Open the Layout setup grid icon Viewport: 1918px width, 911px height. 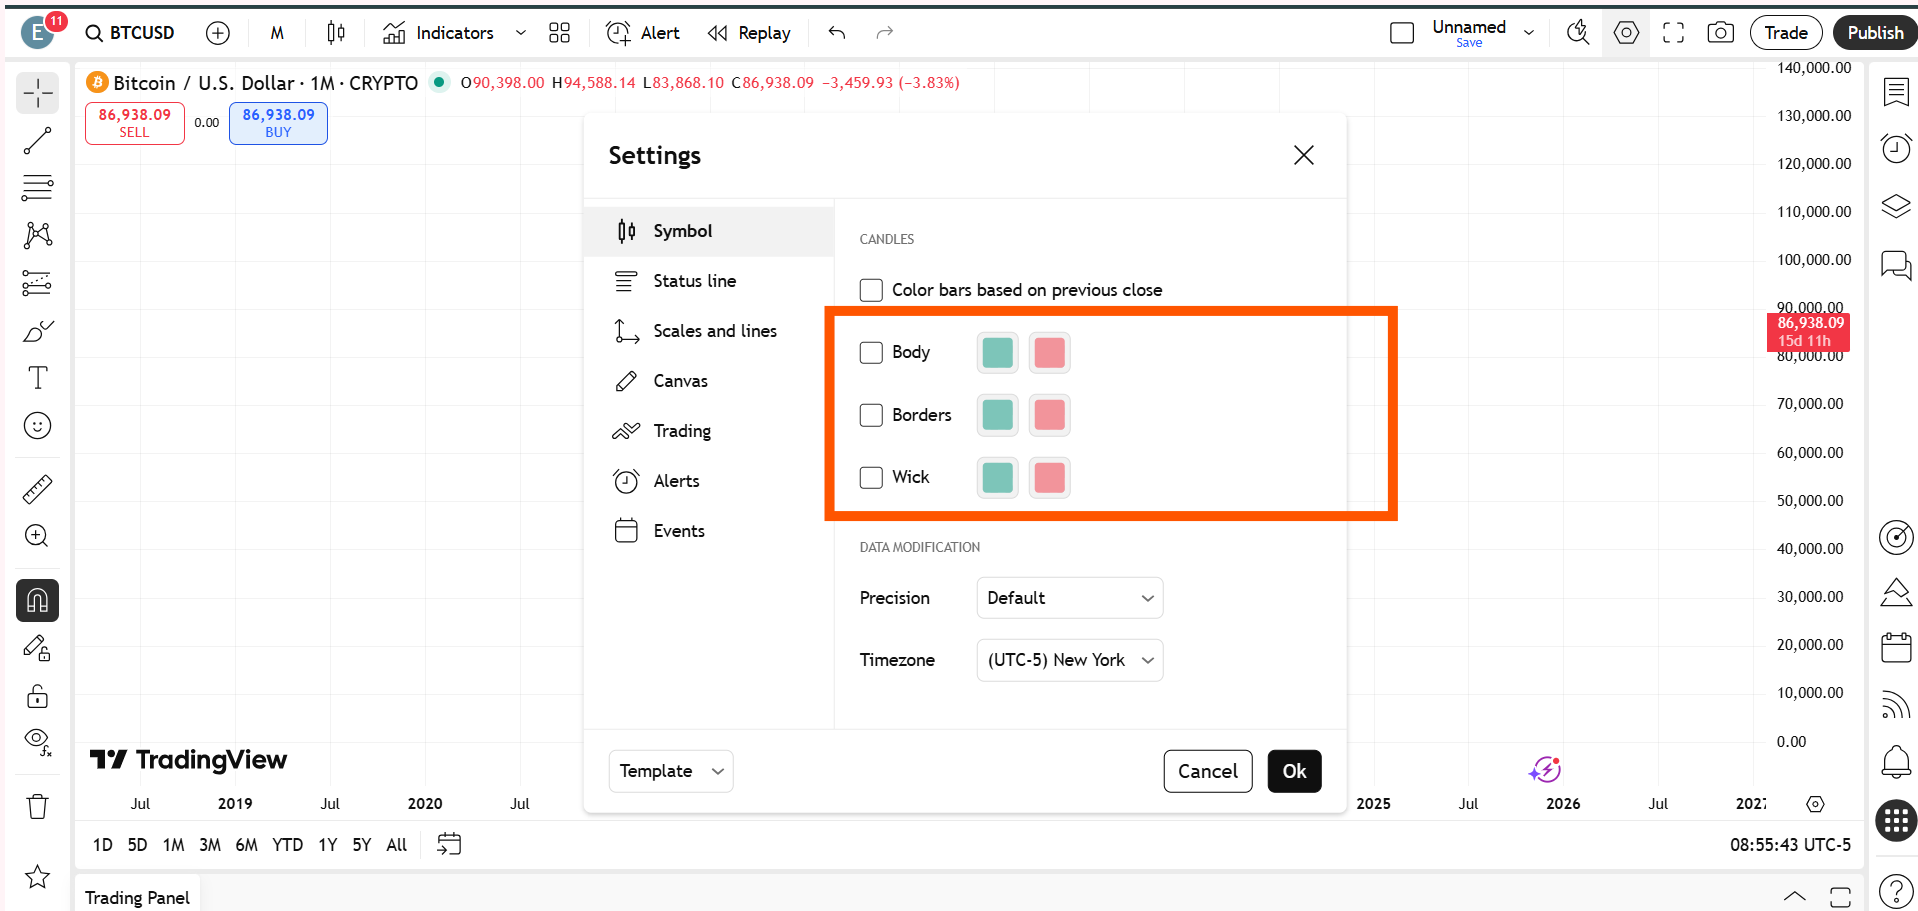point(559,33)
